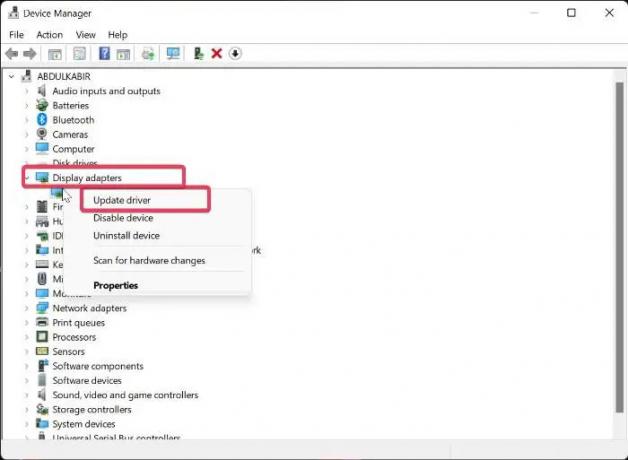Click the Forward arrow toolbar icon
The image size is (628, 460).
(x=30, y=53)
